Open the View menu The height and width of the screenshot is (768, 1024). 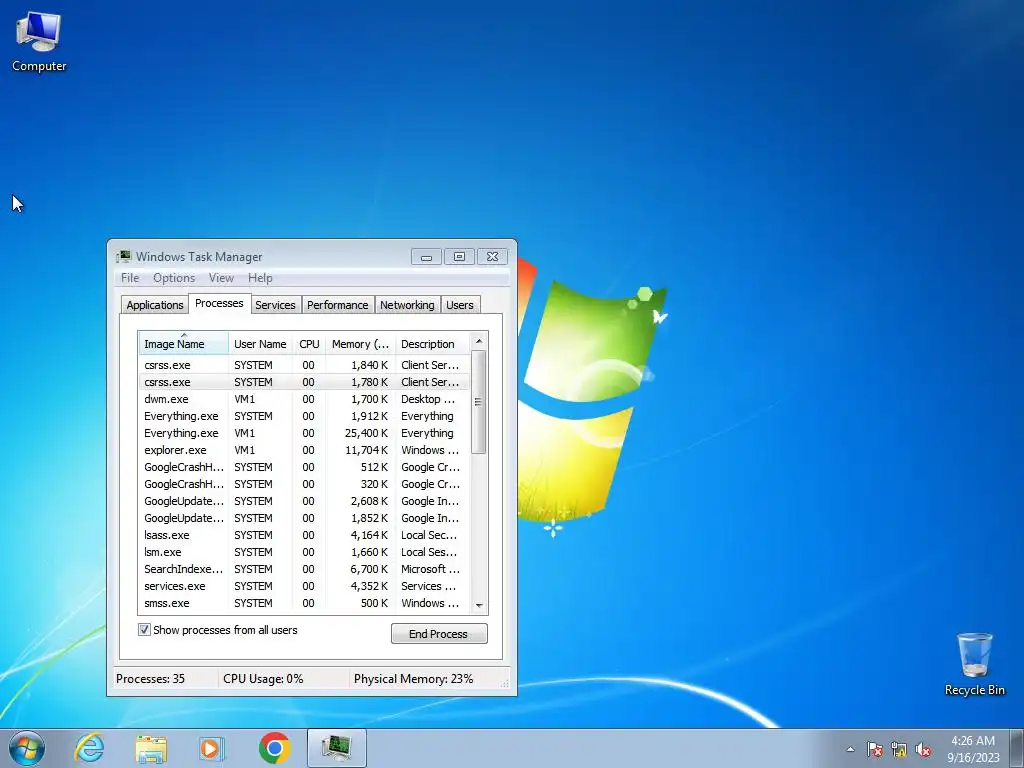click(221, 278)
